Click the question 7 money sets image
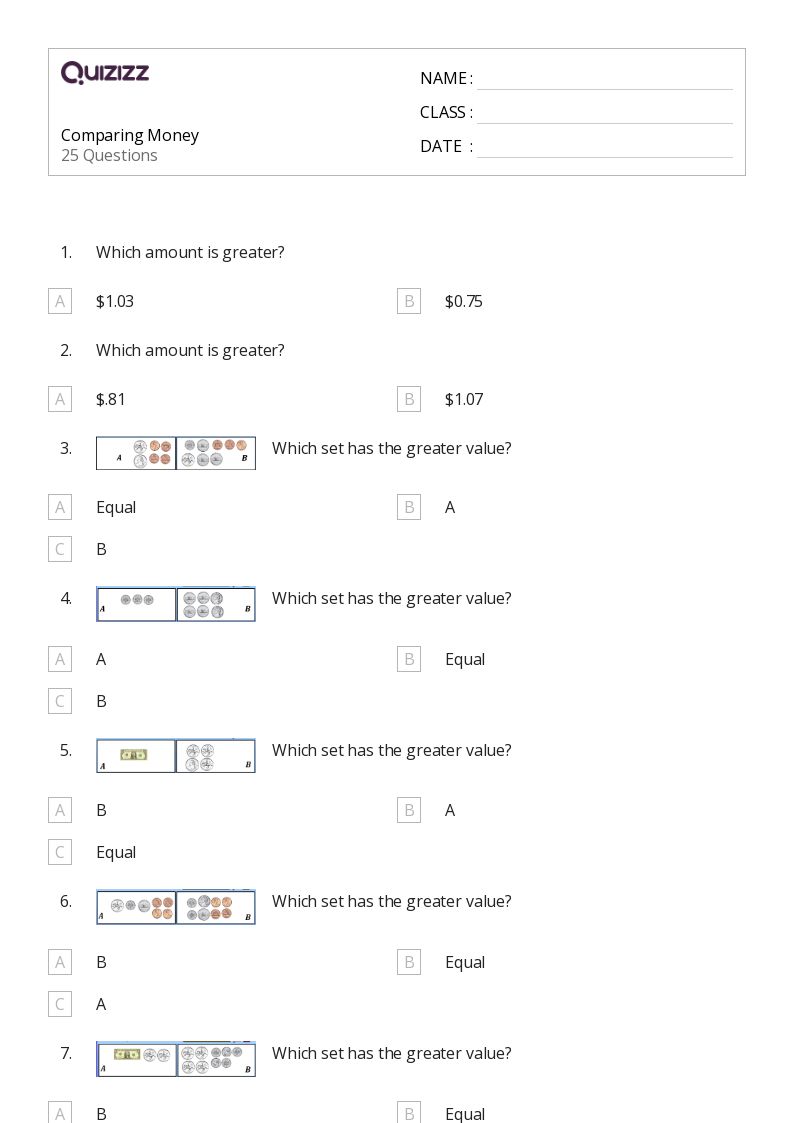 (x=176, y=1059)
